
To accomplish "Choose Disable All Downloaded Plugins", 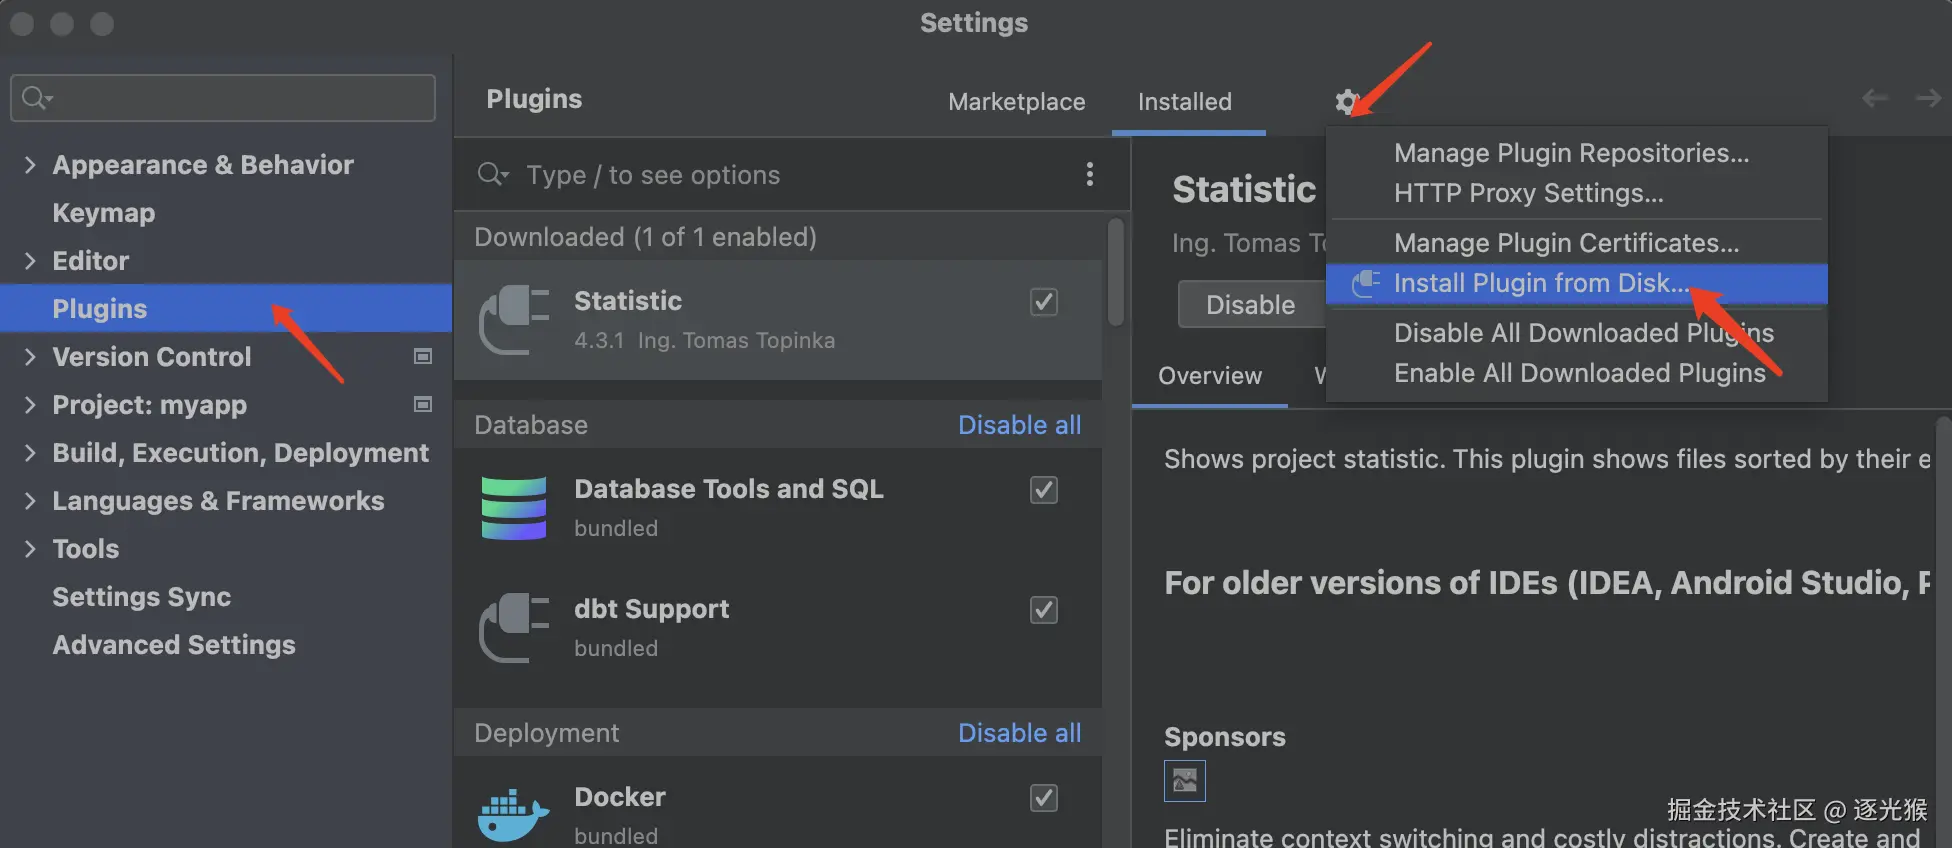I will [x=1576, y=333].
